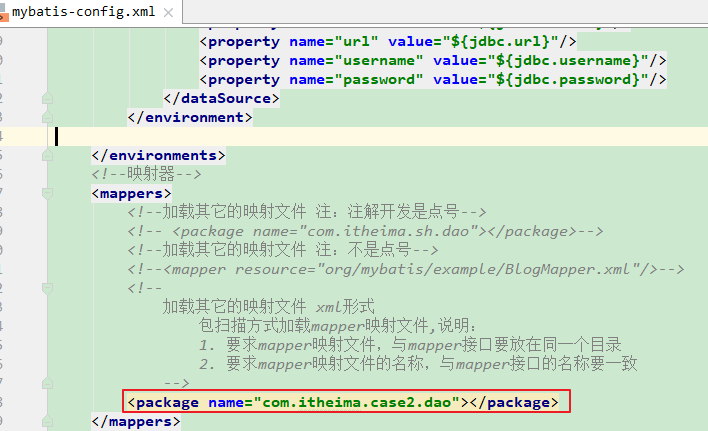
Task: Fold the multi-line comment starting <!--
Action: [47, 288]
